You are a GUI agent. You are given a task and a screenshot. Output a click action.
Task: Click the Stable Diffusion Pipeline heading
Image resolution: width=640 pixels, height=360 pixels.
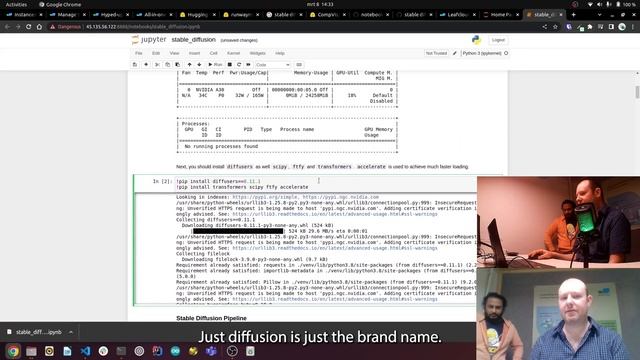[x=211, y=318]
